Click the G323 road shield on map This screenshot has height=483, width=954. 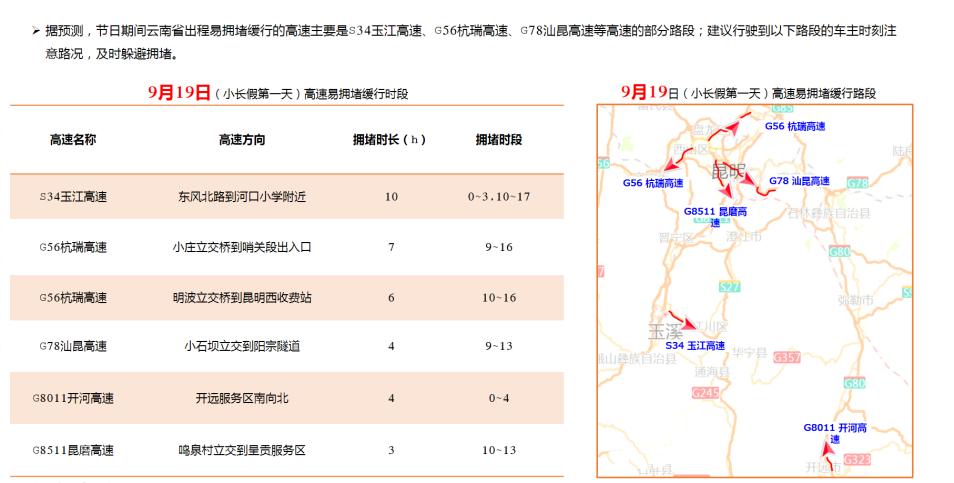[x=857, y=460]
